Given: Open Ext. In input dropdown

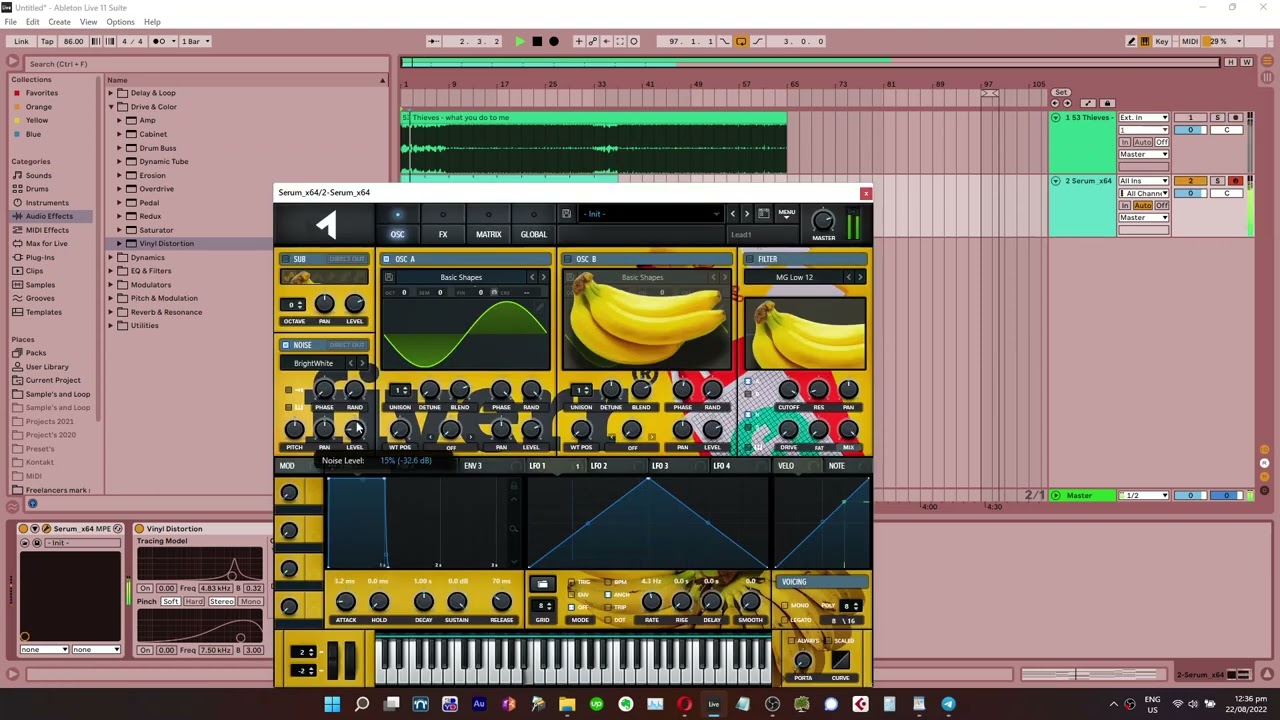Looking at the screenshot, I should tap(1144, 118).
